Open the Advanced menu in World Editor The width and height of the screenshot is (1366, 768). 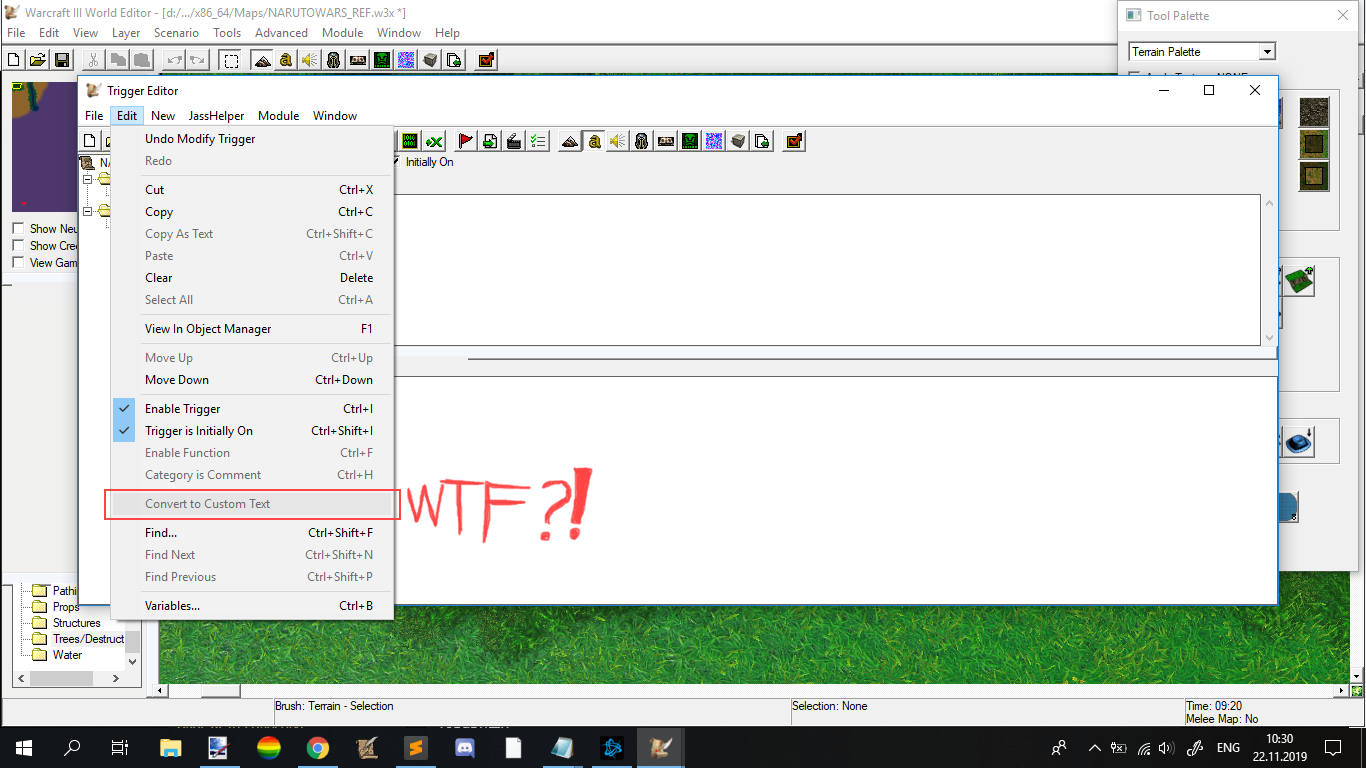click(281, 33)
